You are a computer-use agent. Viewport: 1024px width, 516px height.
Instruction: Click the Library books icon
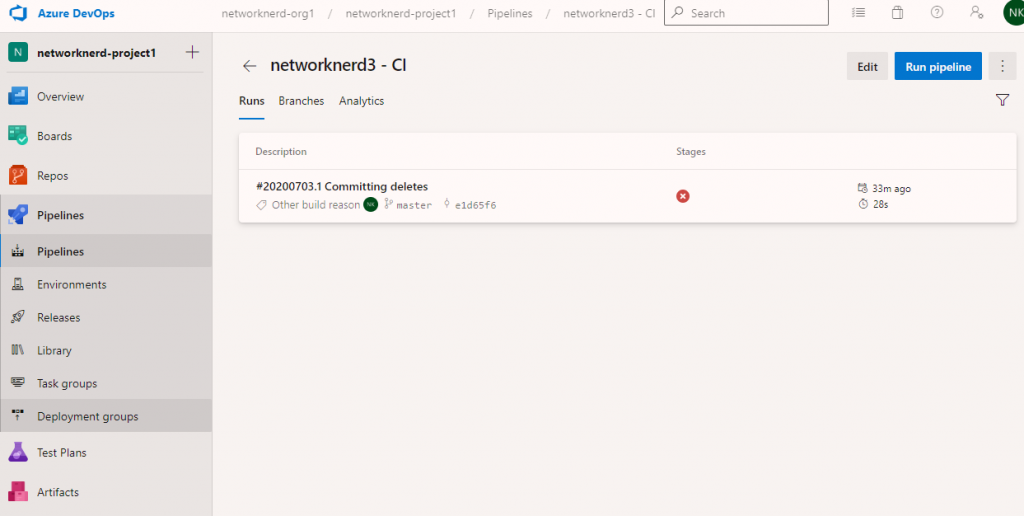(x=18, y=350)
